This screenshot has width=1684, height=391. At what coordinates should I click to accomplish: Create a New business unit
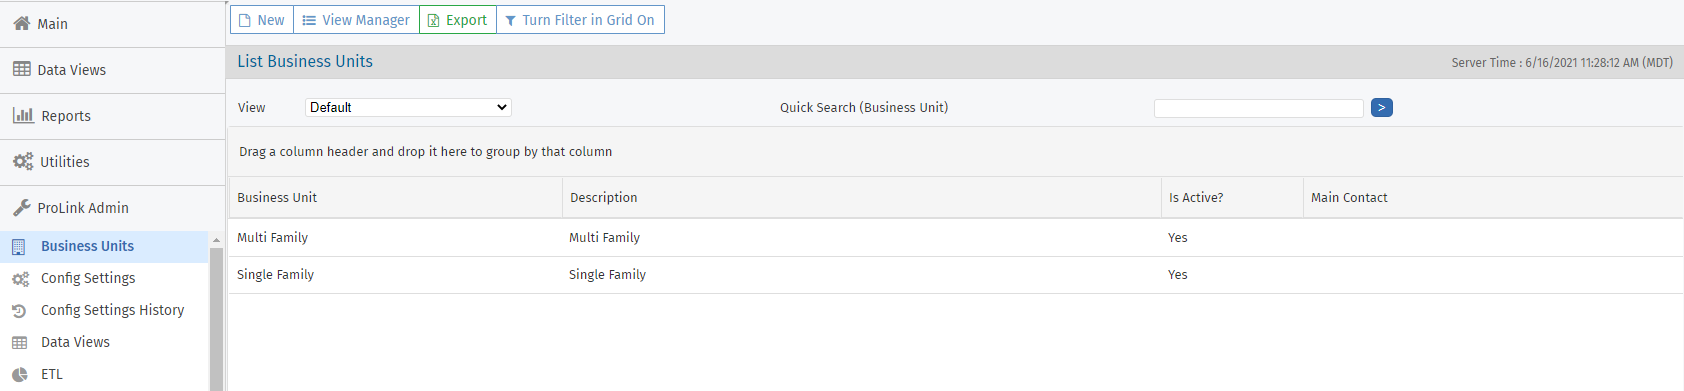(262, 20)
